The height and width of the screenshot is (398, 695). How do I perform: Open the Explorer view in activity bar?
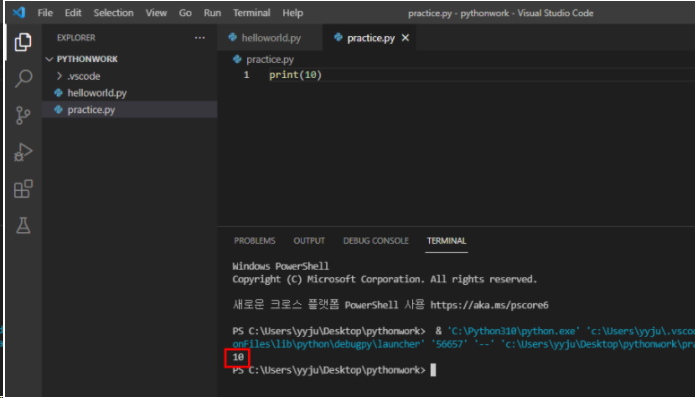(x=23, y=42)
